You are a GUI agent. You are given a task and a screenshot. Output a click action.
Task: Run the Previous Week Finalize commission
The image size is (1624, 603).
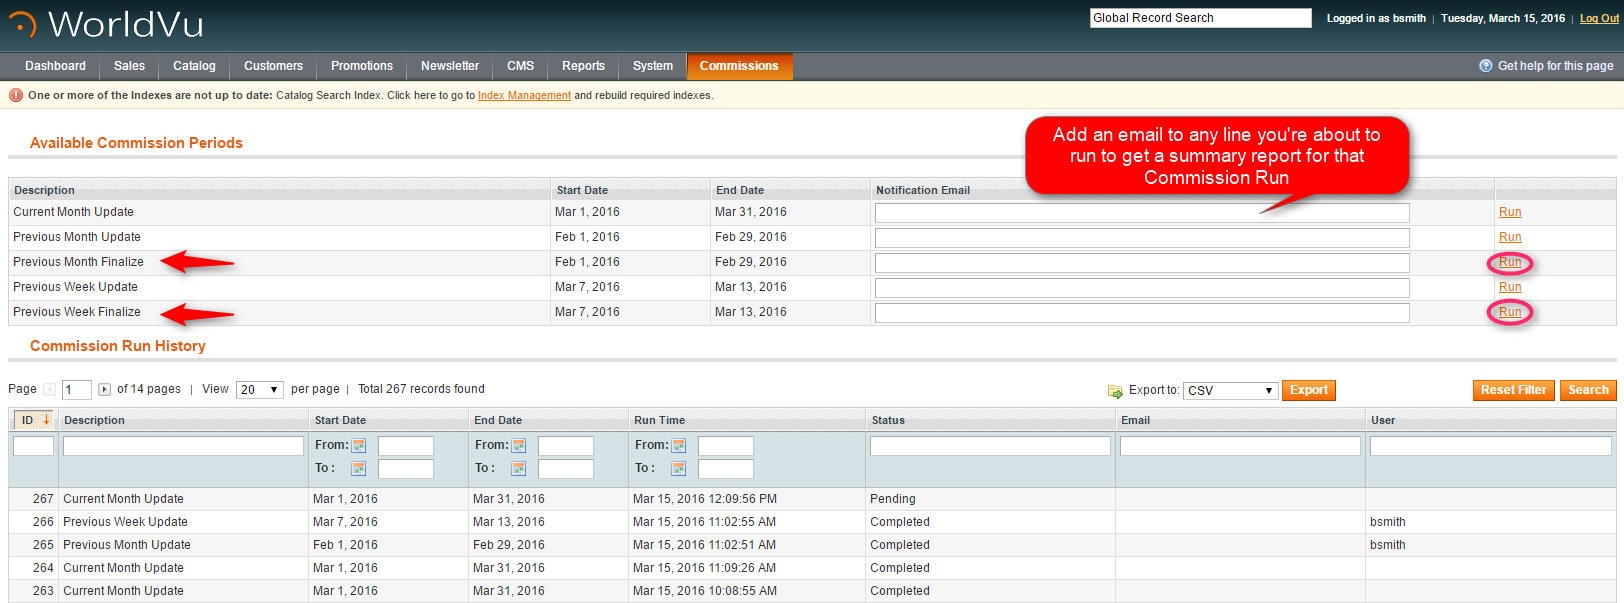(1510, 312)
